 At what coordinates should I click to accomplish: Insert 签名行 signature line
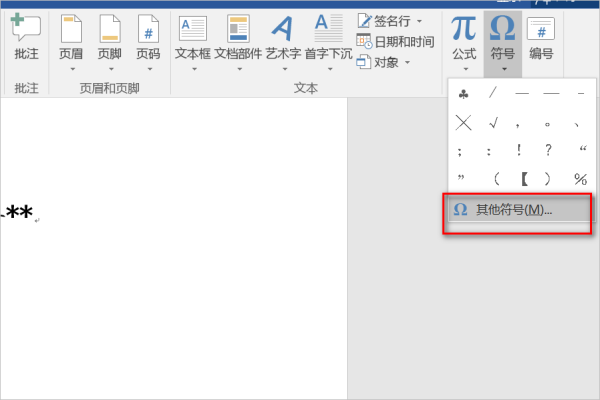coord(385,21)
